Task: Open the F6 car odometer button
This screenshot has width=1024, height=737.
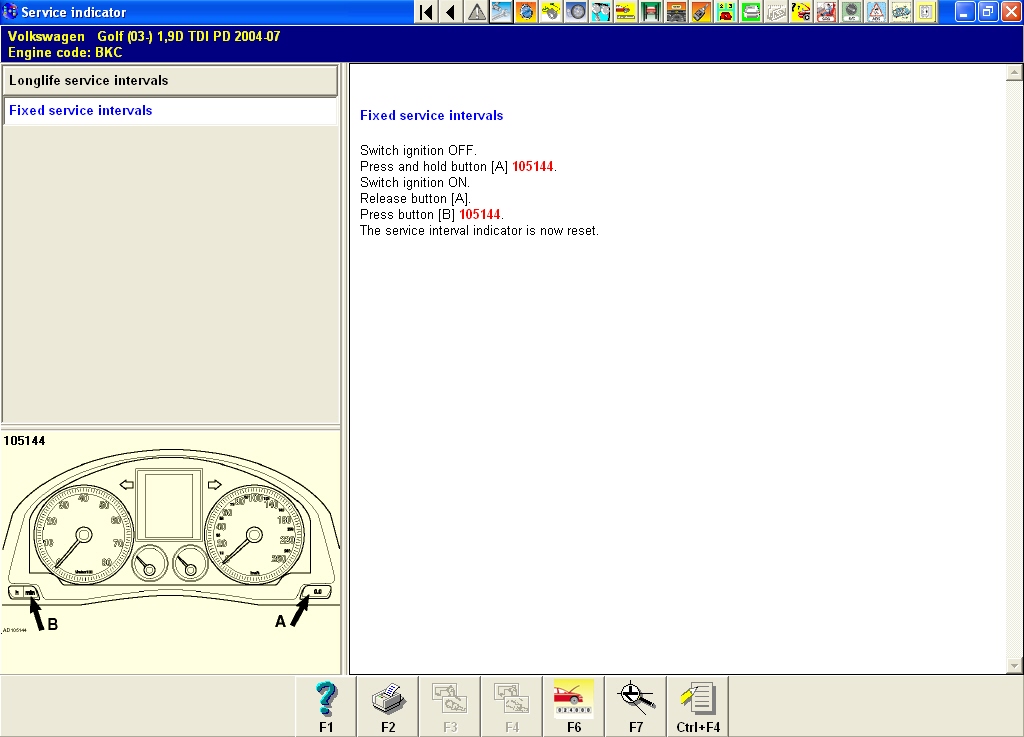Action: 574,706
